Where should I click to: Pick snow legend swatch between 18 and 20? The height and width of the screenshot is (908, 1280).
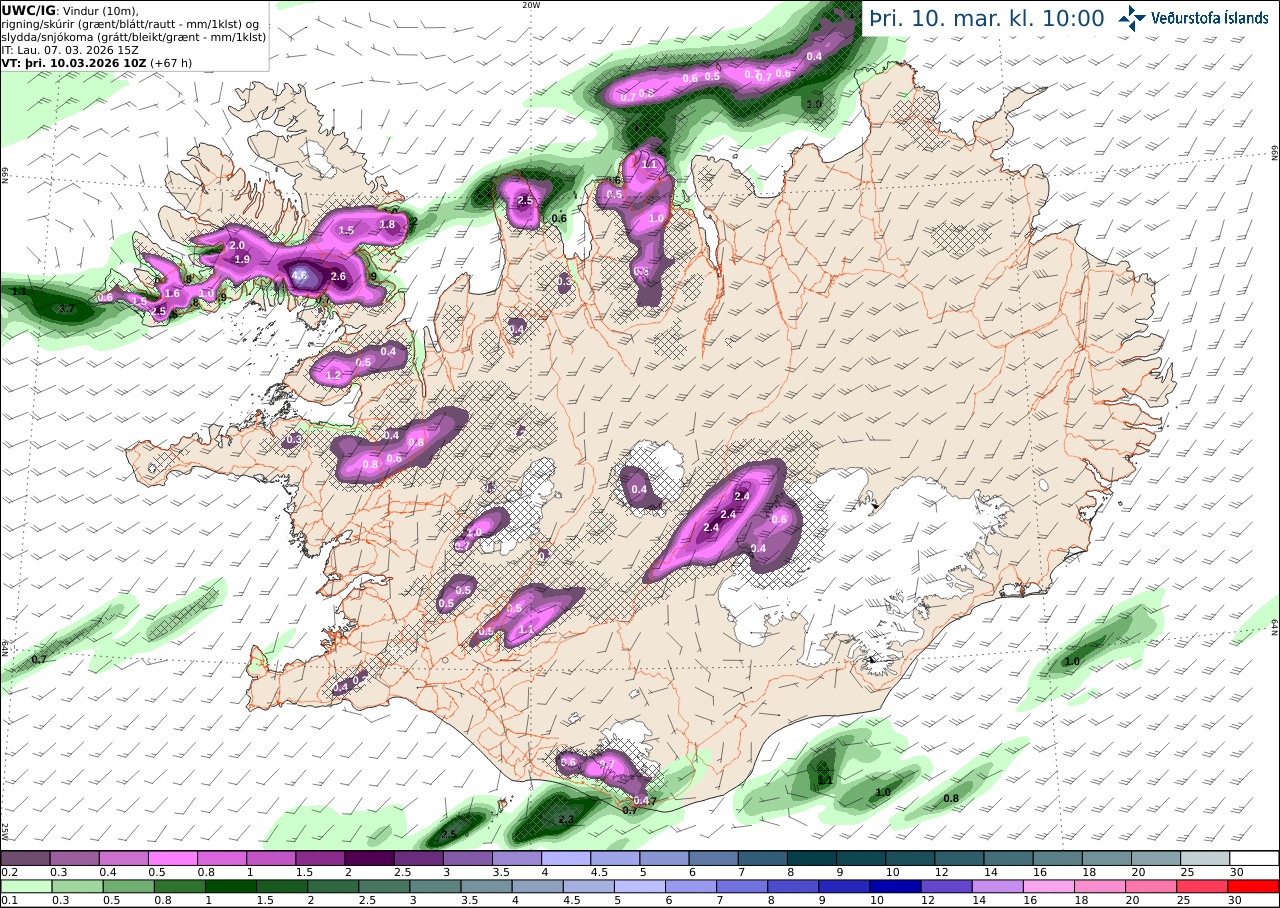tap(1107, 858)
